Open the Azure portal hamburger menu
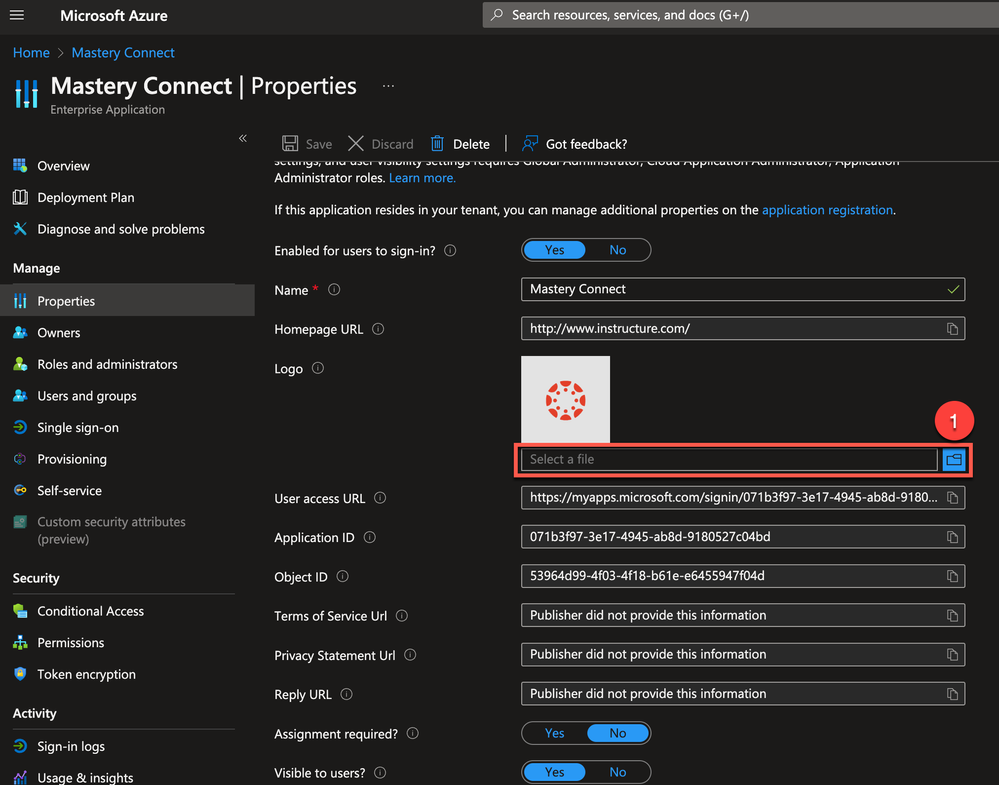The height and width of the screenshot is (785, 999). tap(17, 15)
